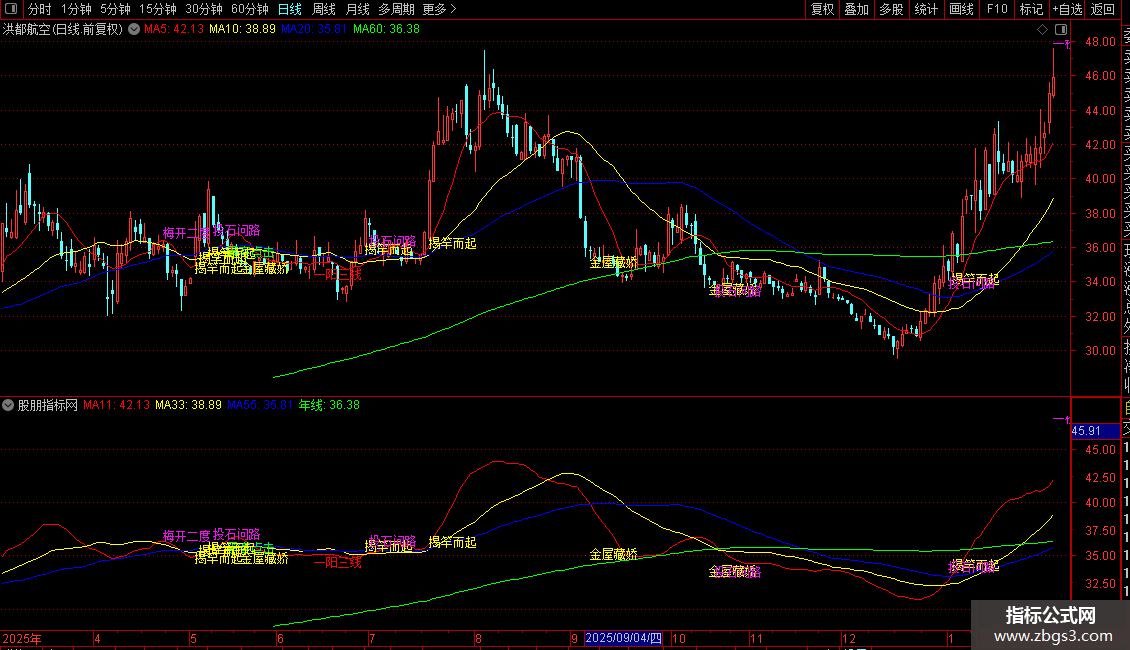Open the 股朋指标网 sub-chart dropdown arrow
Screen dimensions: 1130x650
tap(9, 406)
